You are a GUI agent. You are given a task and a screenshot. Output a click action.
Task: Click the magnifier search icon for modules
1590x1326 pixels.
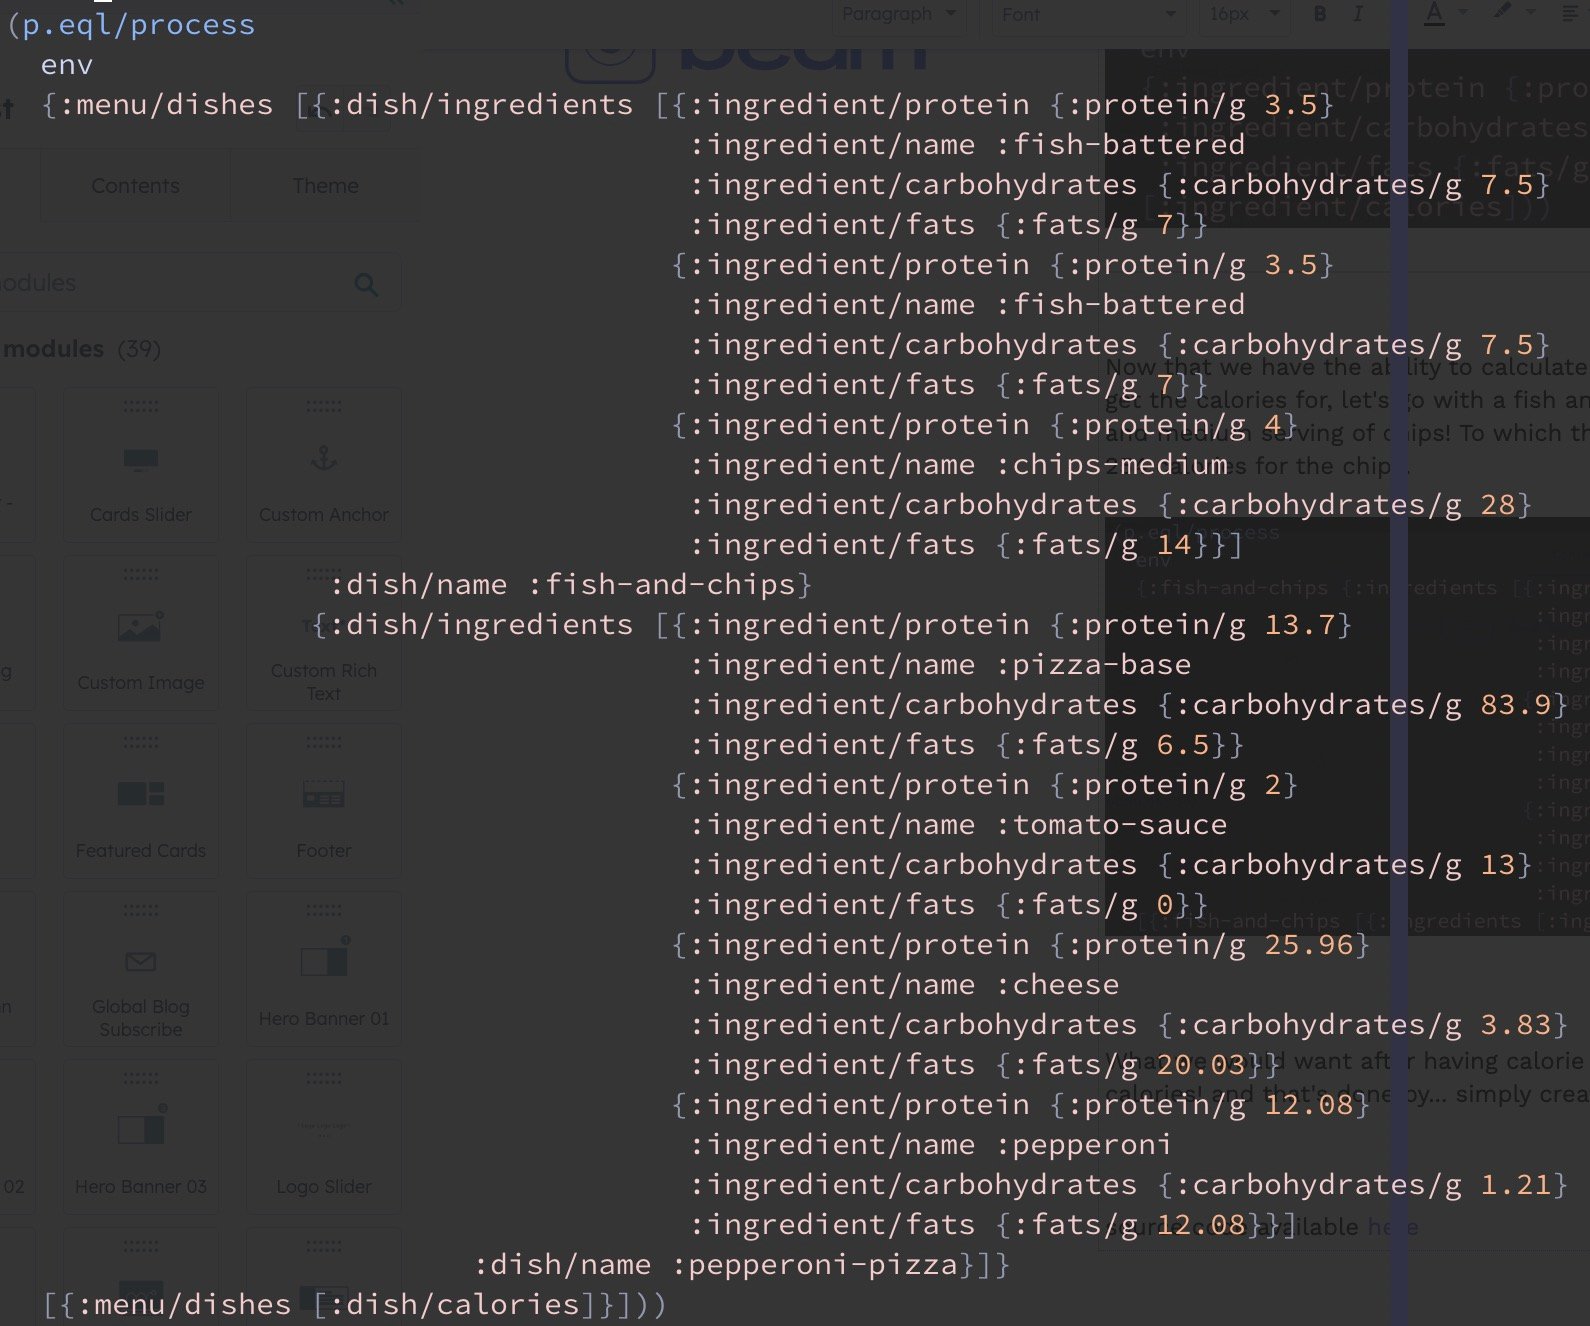366,285
